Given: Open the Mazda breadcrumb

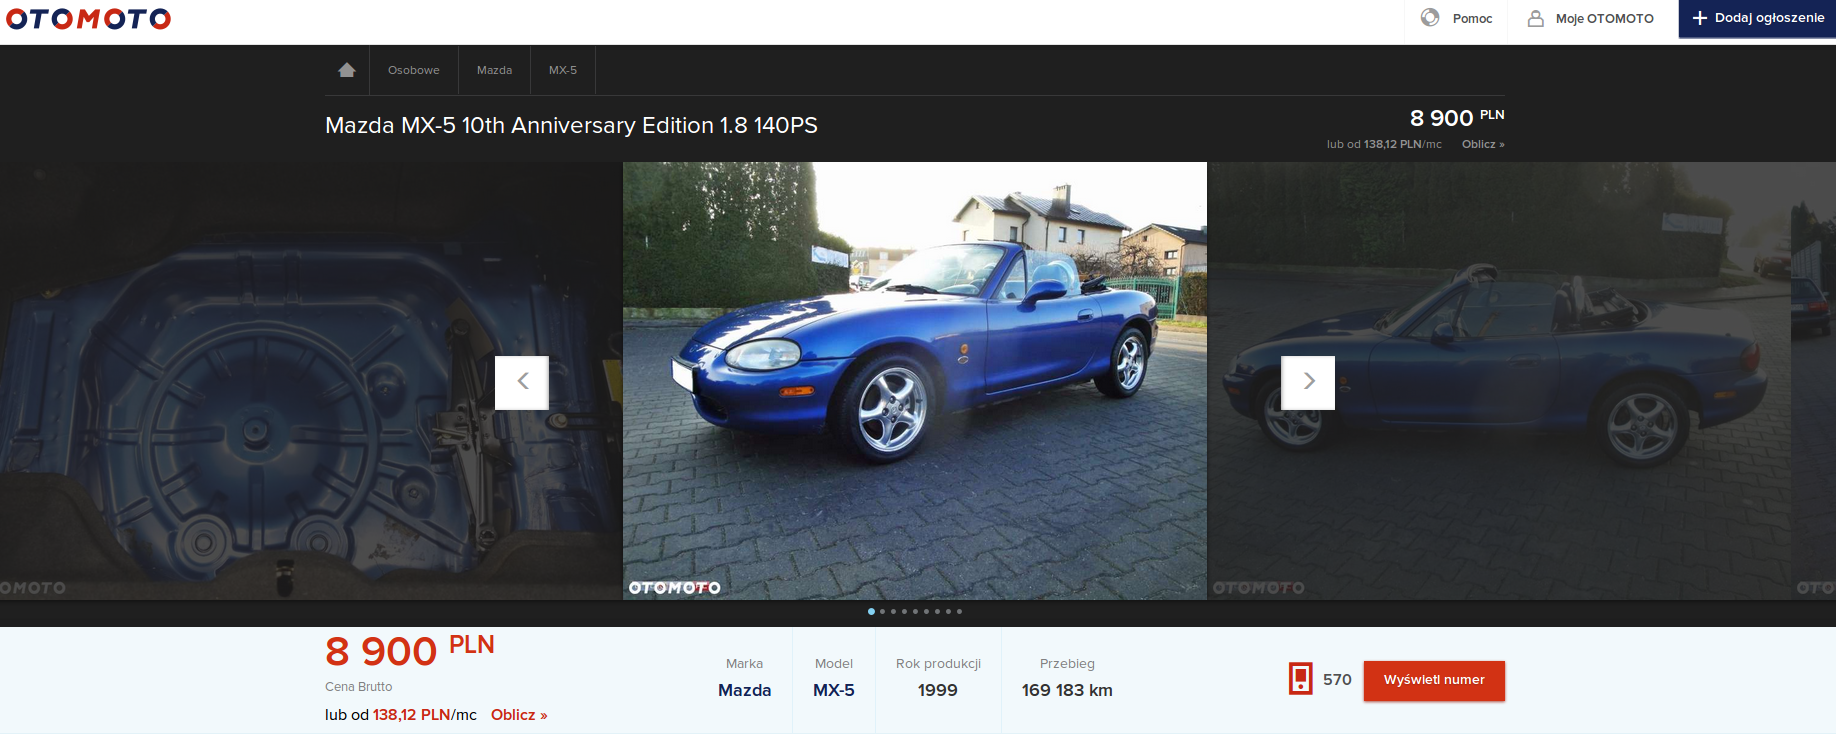Looking at the screenshot, I should tap(494, 70).
